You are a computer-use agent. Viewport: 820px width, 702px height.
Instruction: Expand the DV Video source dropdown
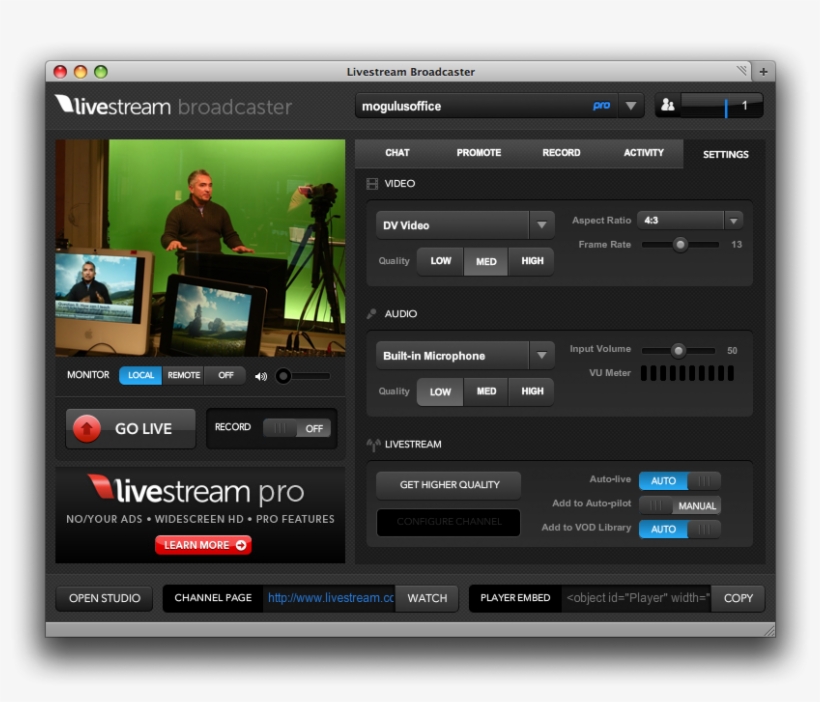pos(541,225)
